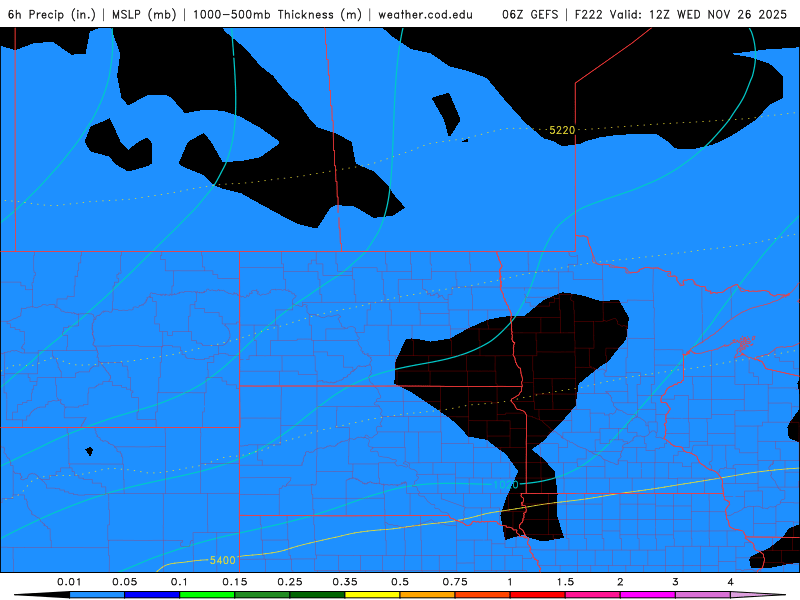Click the '0.75' legend value
The image size is (800, 600).
pos(455,582)
